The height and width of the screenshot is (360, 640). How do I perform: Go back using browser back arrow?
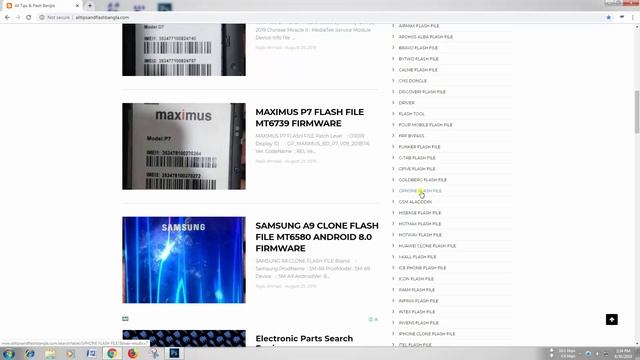(7, 18)
